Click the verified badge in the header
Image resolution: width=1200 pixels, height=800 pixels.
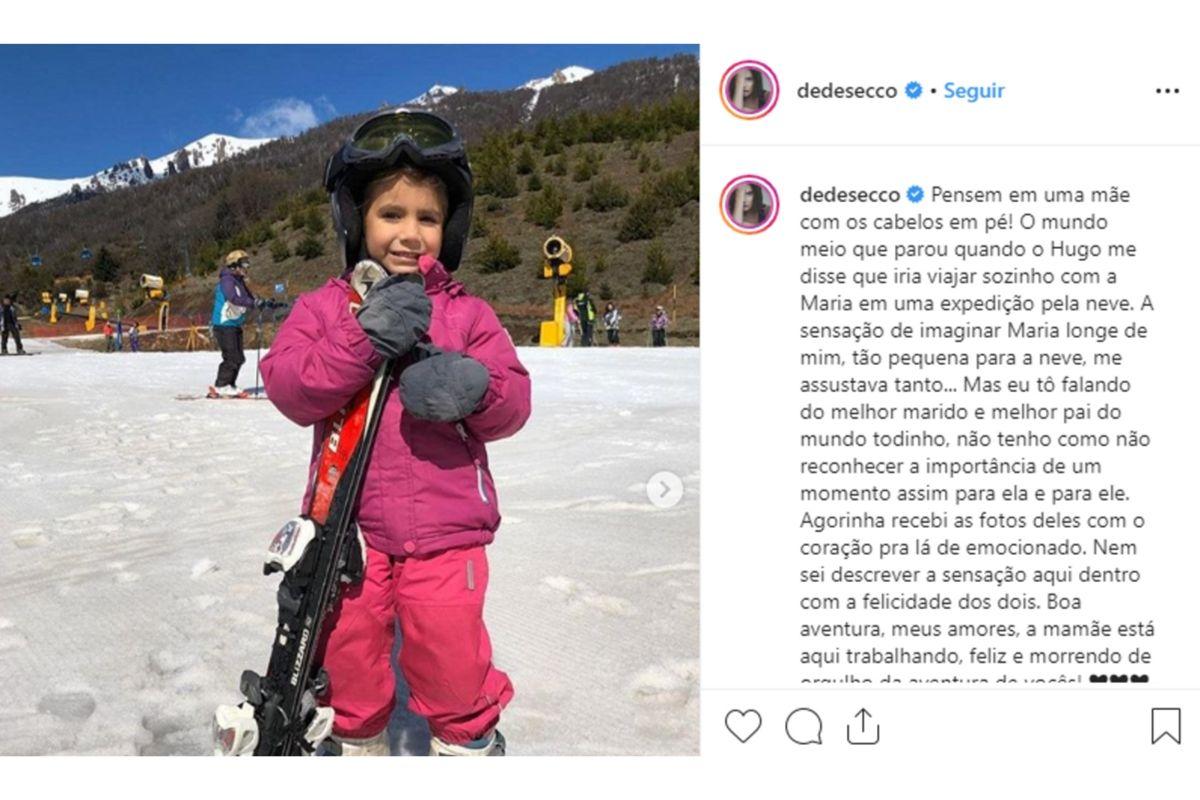pos(913,90)
